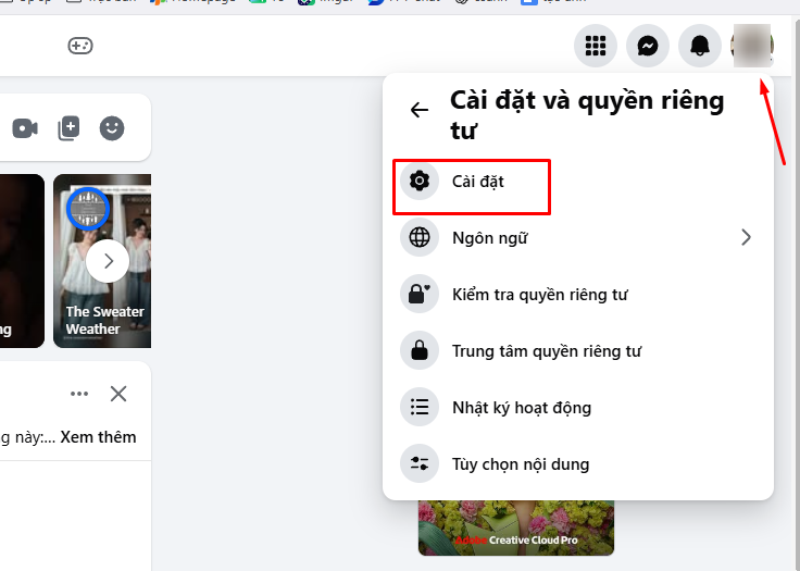Image resolution: width=800 pixels, height=571 pixels.
Task: Start a live video with the camera icon
Action: click(25, 128)
